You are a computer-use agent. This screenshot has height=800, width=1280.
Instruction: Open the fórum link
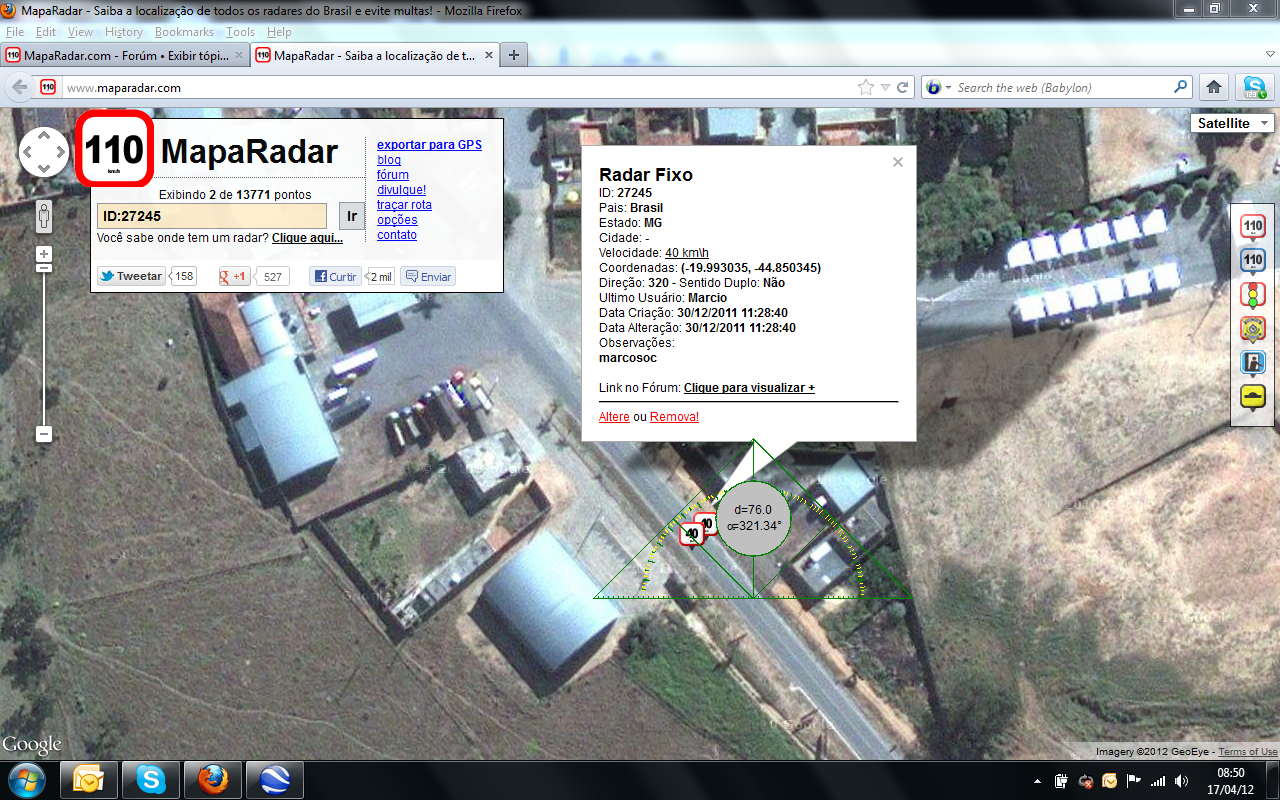coord(393,175)
